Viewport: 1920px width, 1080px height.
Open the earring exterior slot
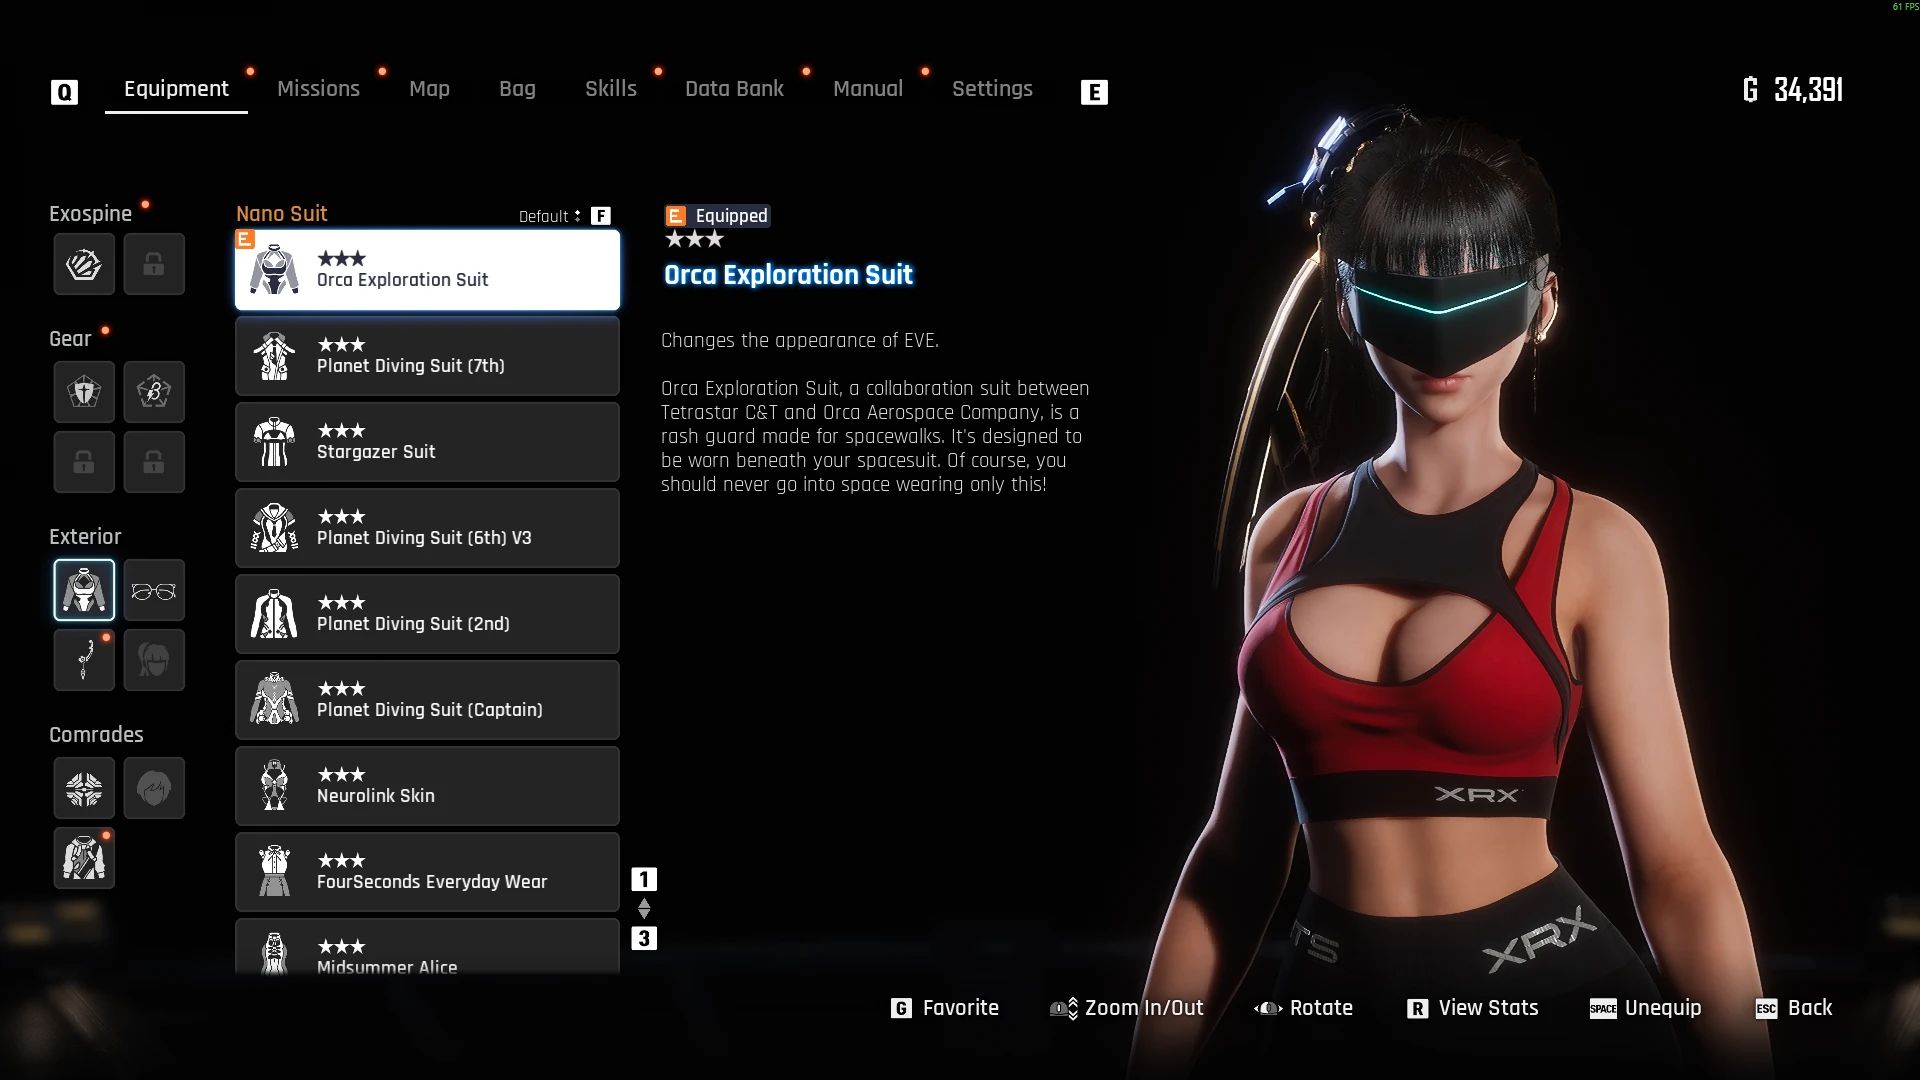[x=84, y=660]
